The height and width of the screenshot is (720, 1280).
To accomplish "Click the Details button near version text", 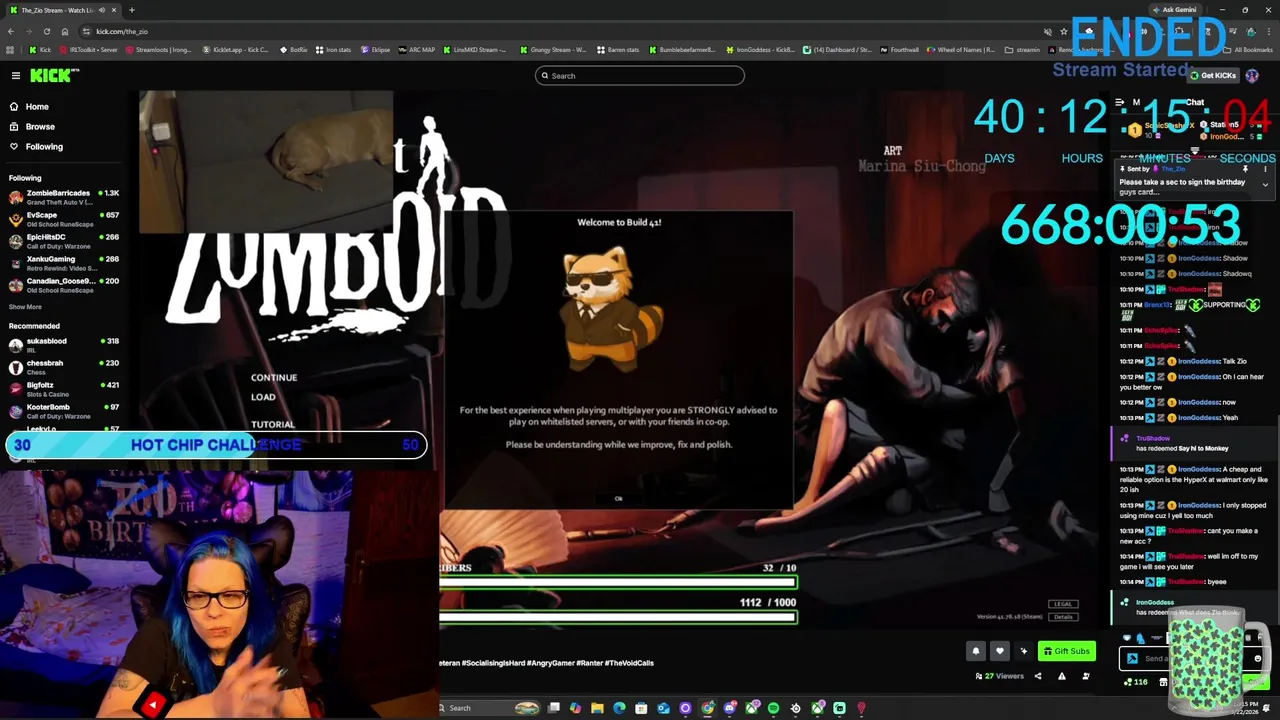I will pos(1062,617).
